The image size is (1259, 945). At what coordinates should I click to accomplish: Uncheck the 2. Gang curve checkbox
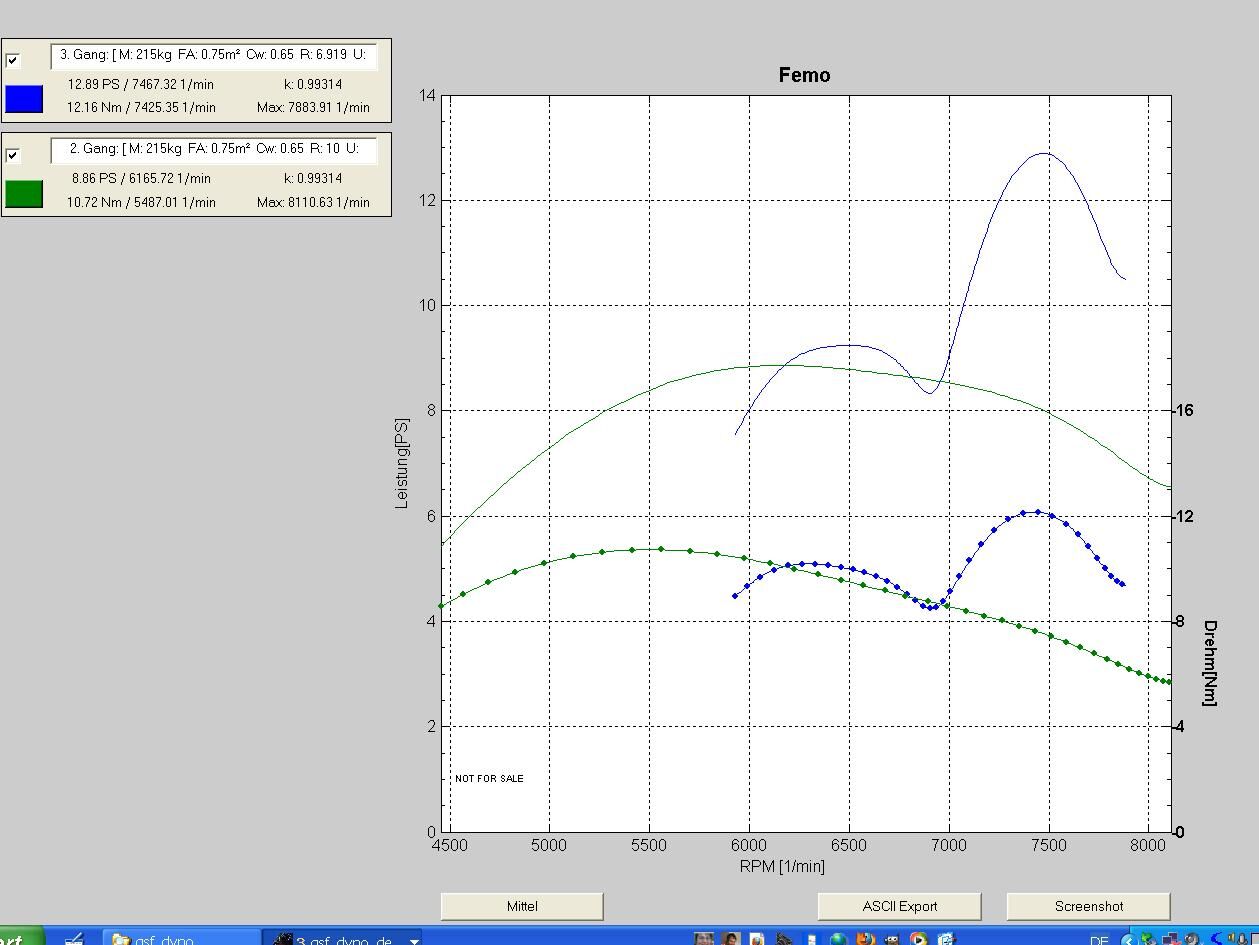[x=13, y=155]
